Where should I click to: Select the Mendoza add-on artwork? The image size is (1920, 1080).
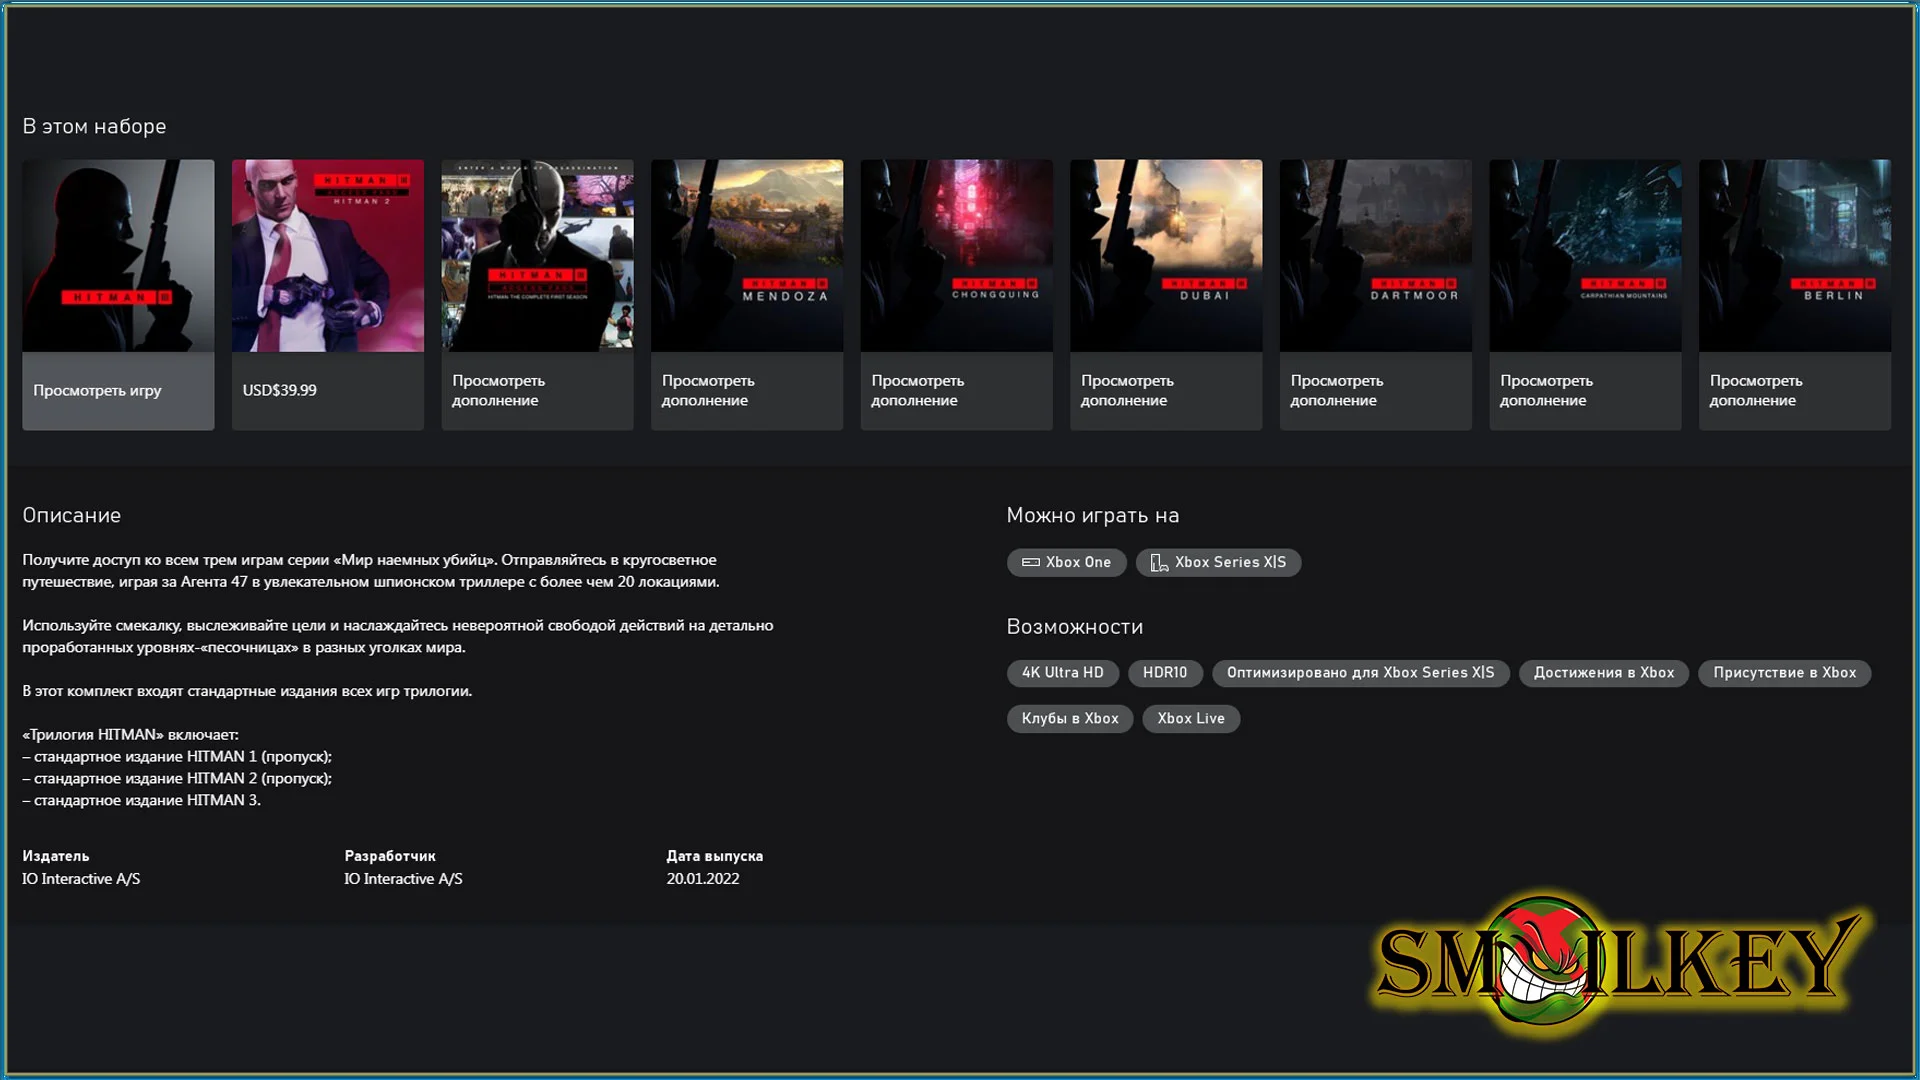[747, 255]
